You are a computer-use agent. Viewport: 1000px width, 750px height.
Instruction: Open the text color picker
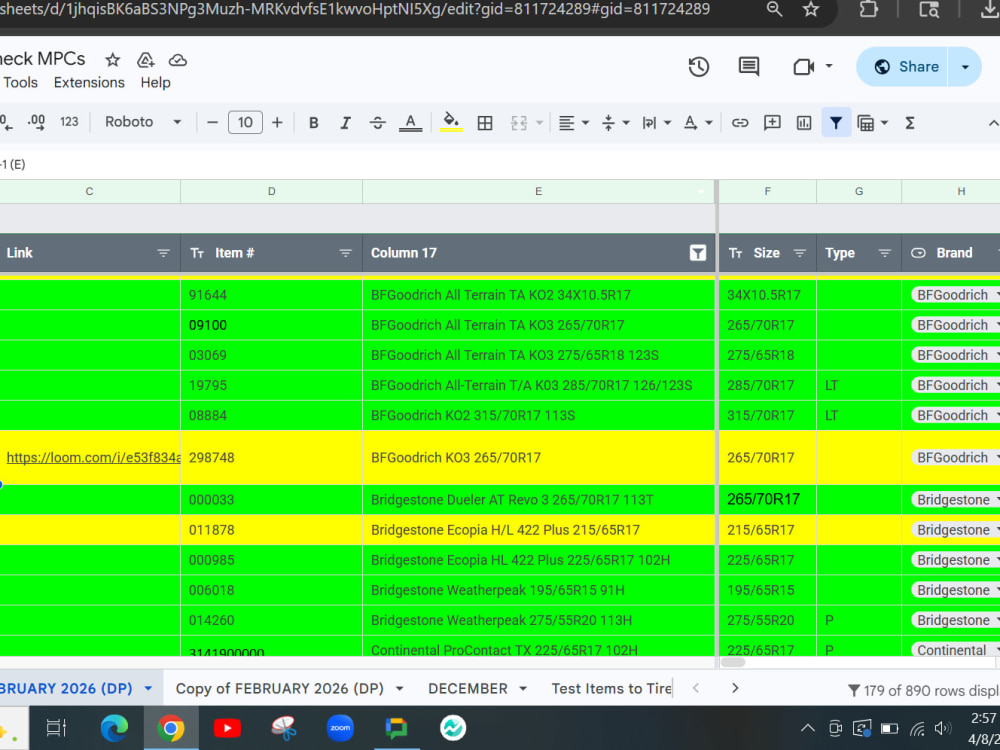(x=410, y=122)
